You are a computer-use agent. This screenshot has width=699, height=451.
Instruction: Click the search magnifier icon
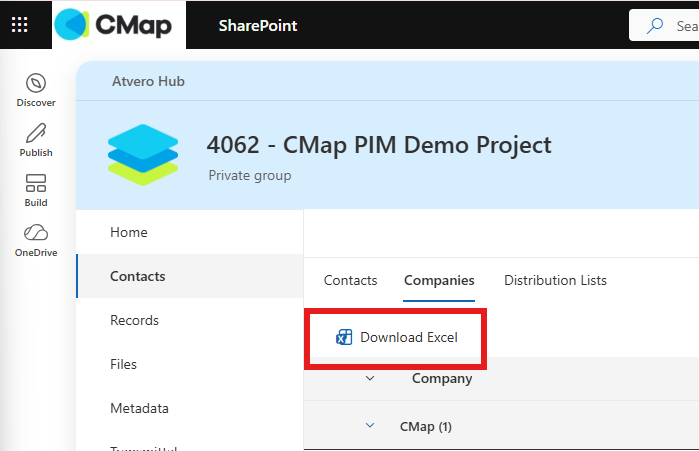[x=654, y=25]
